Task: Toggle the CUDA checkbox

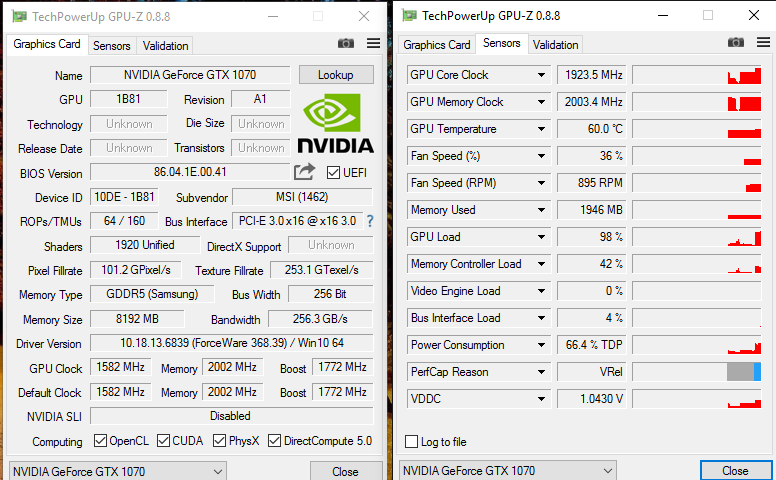Action: pyautogui.click(x=163, y=440)
